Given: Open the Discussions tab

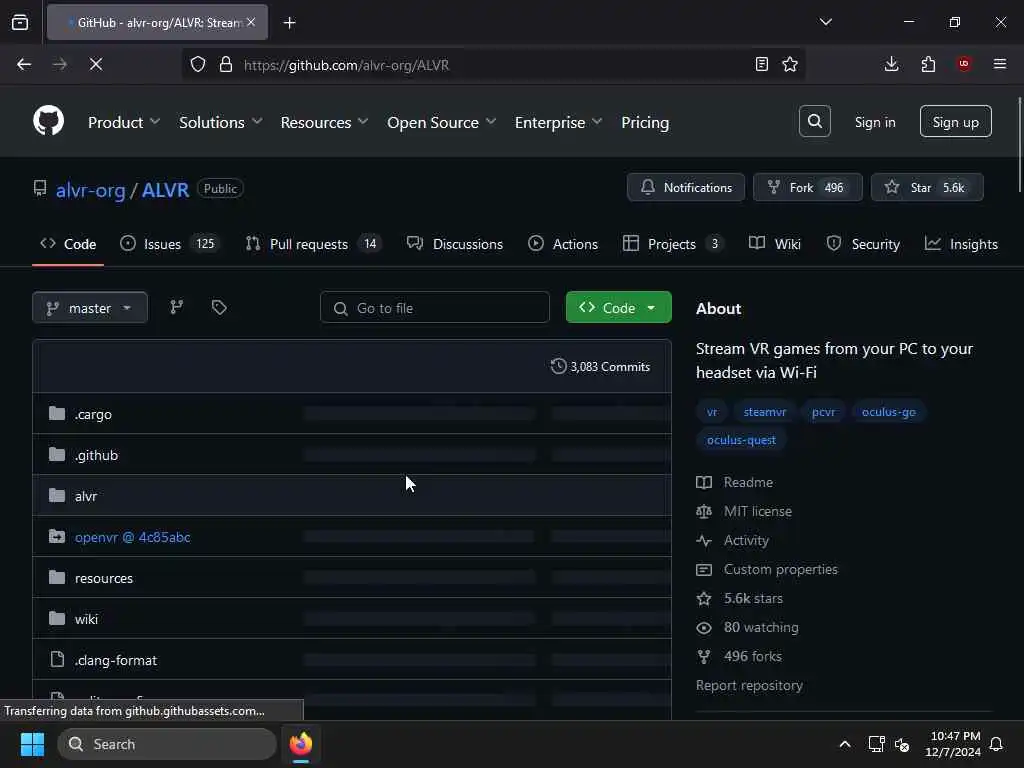Looking at the screenshot, I should (455, 244).
